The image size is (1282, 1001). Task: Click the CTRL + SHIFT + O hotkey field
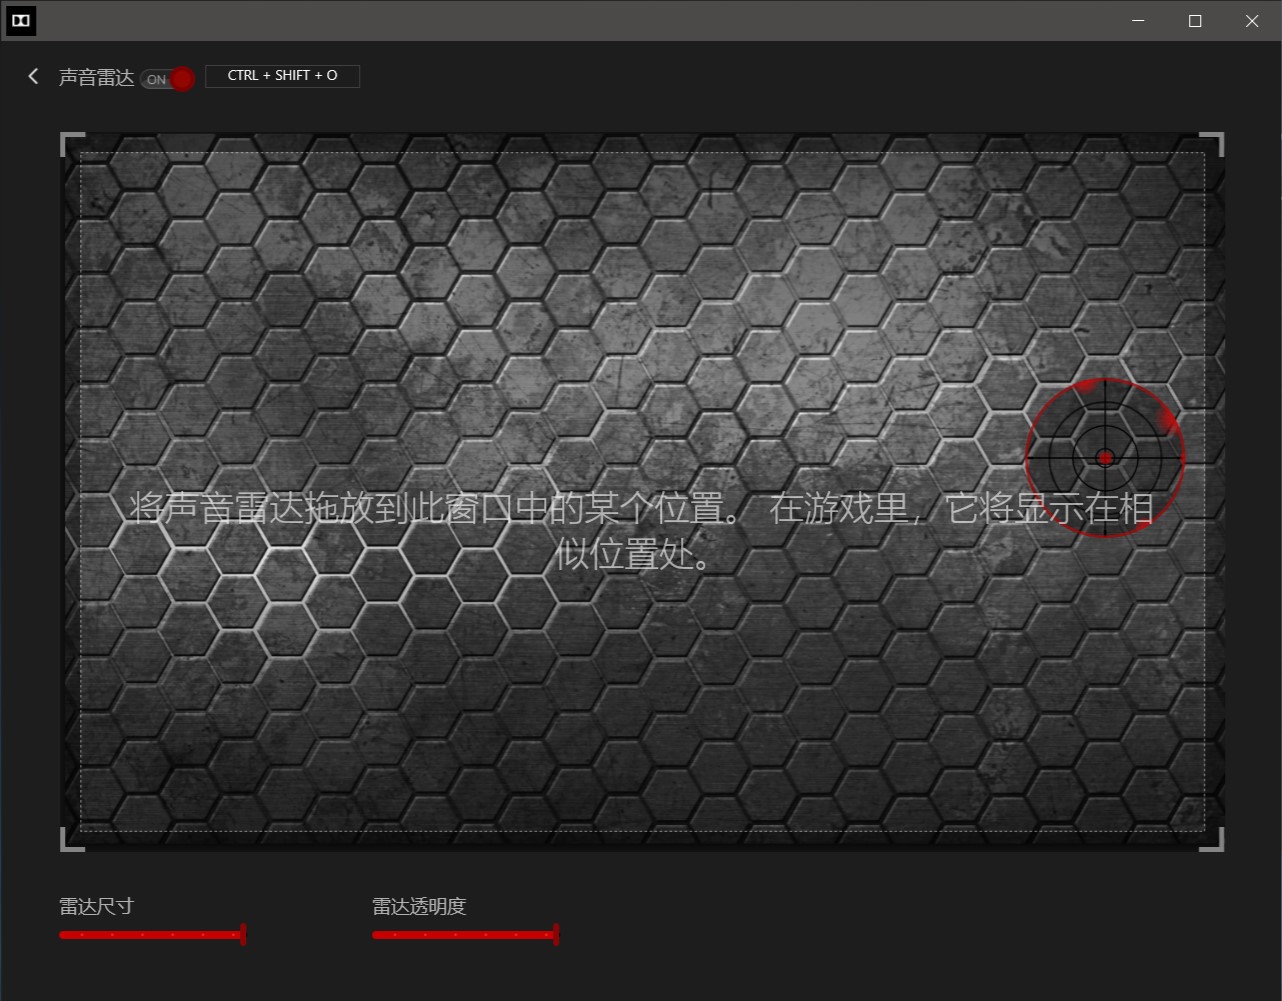click(x=282, y=76)
